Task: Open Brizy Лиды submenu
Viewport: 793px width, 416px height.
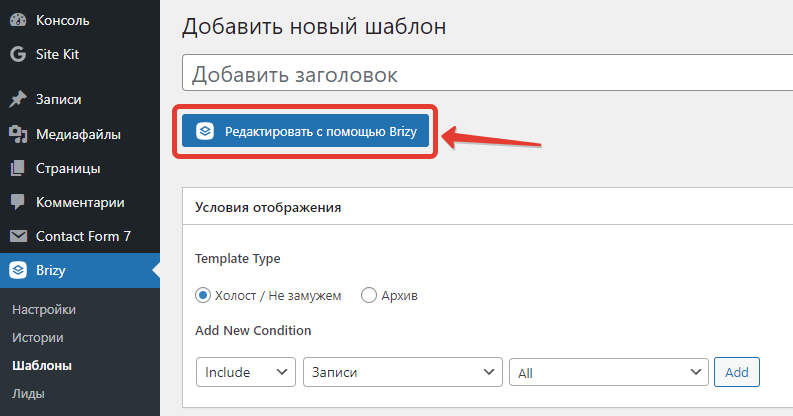Action: pyautogui.click(x=28, y=393)
